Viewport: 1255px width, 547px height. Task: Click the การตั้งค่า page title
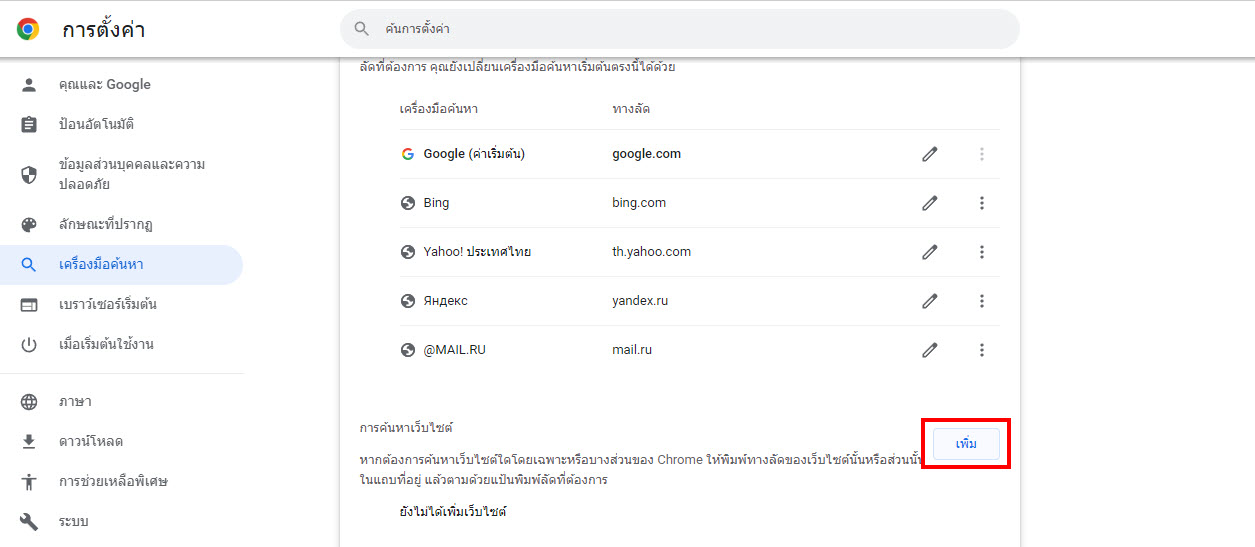(104, 30)
